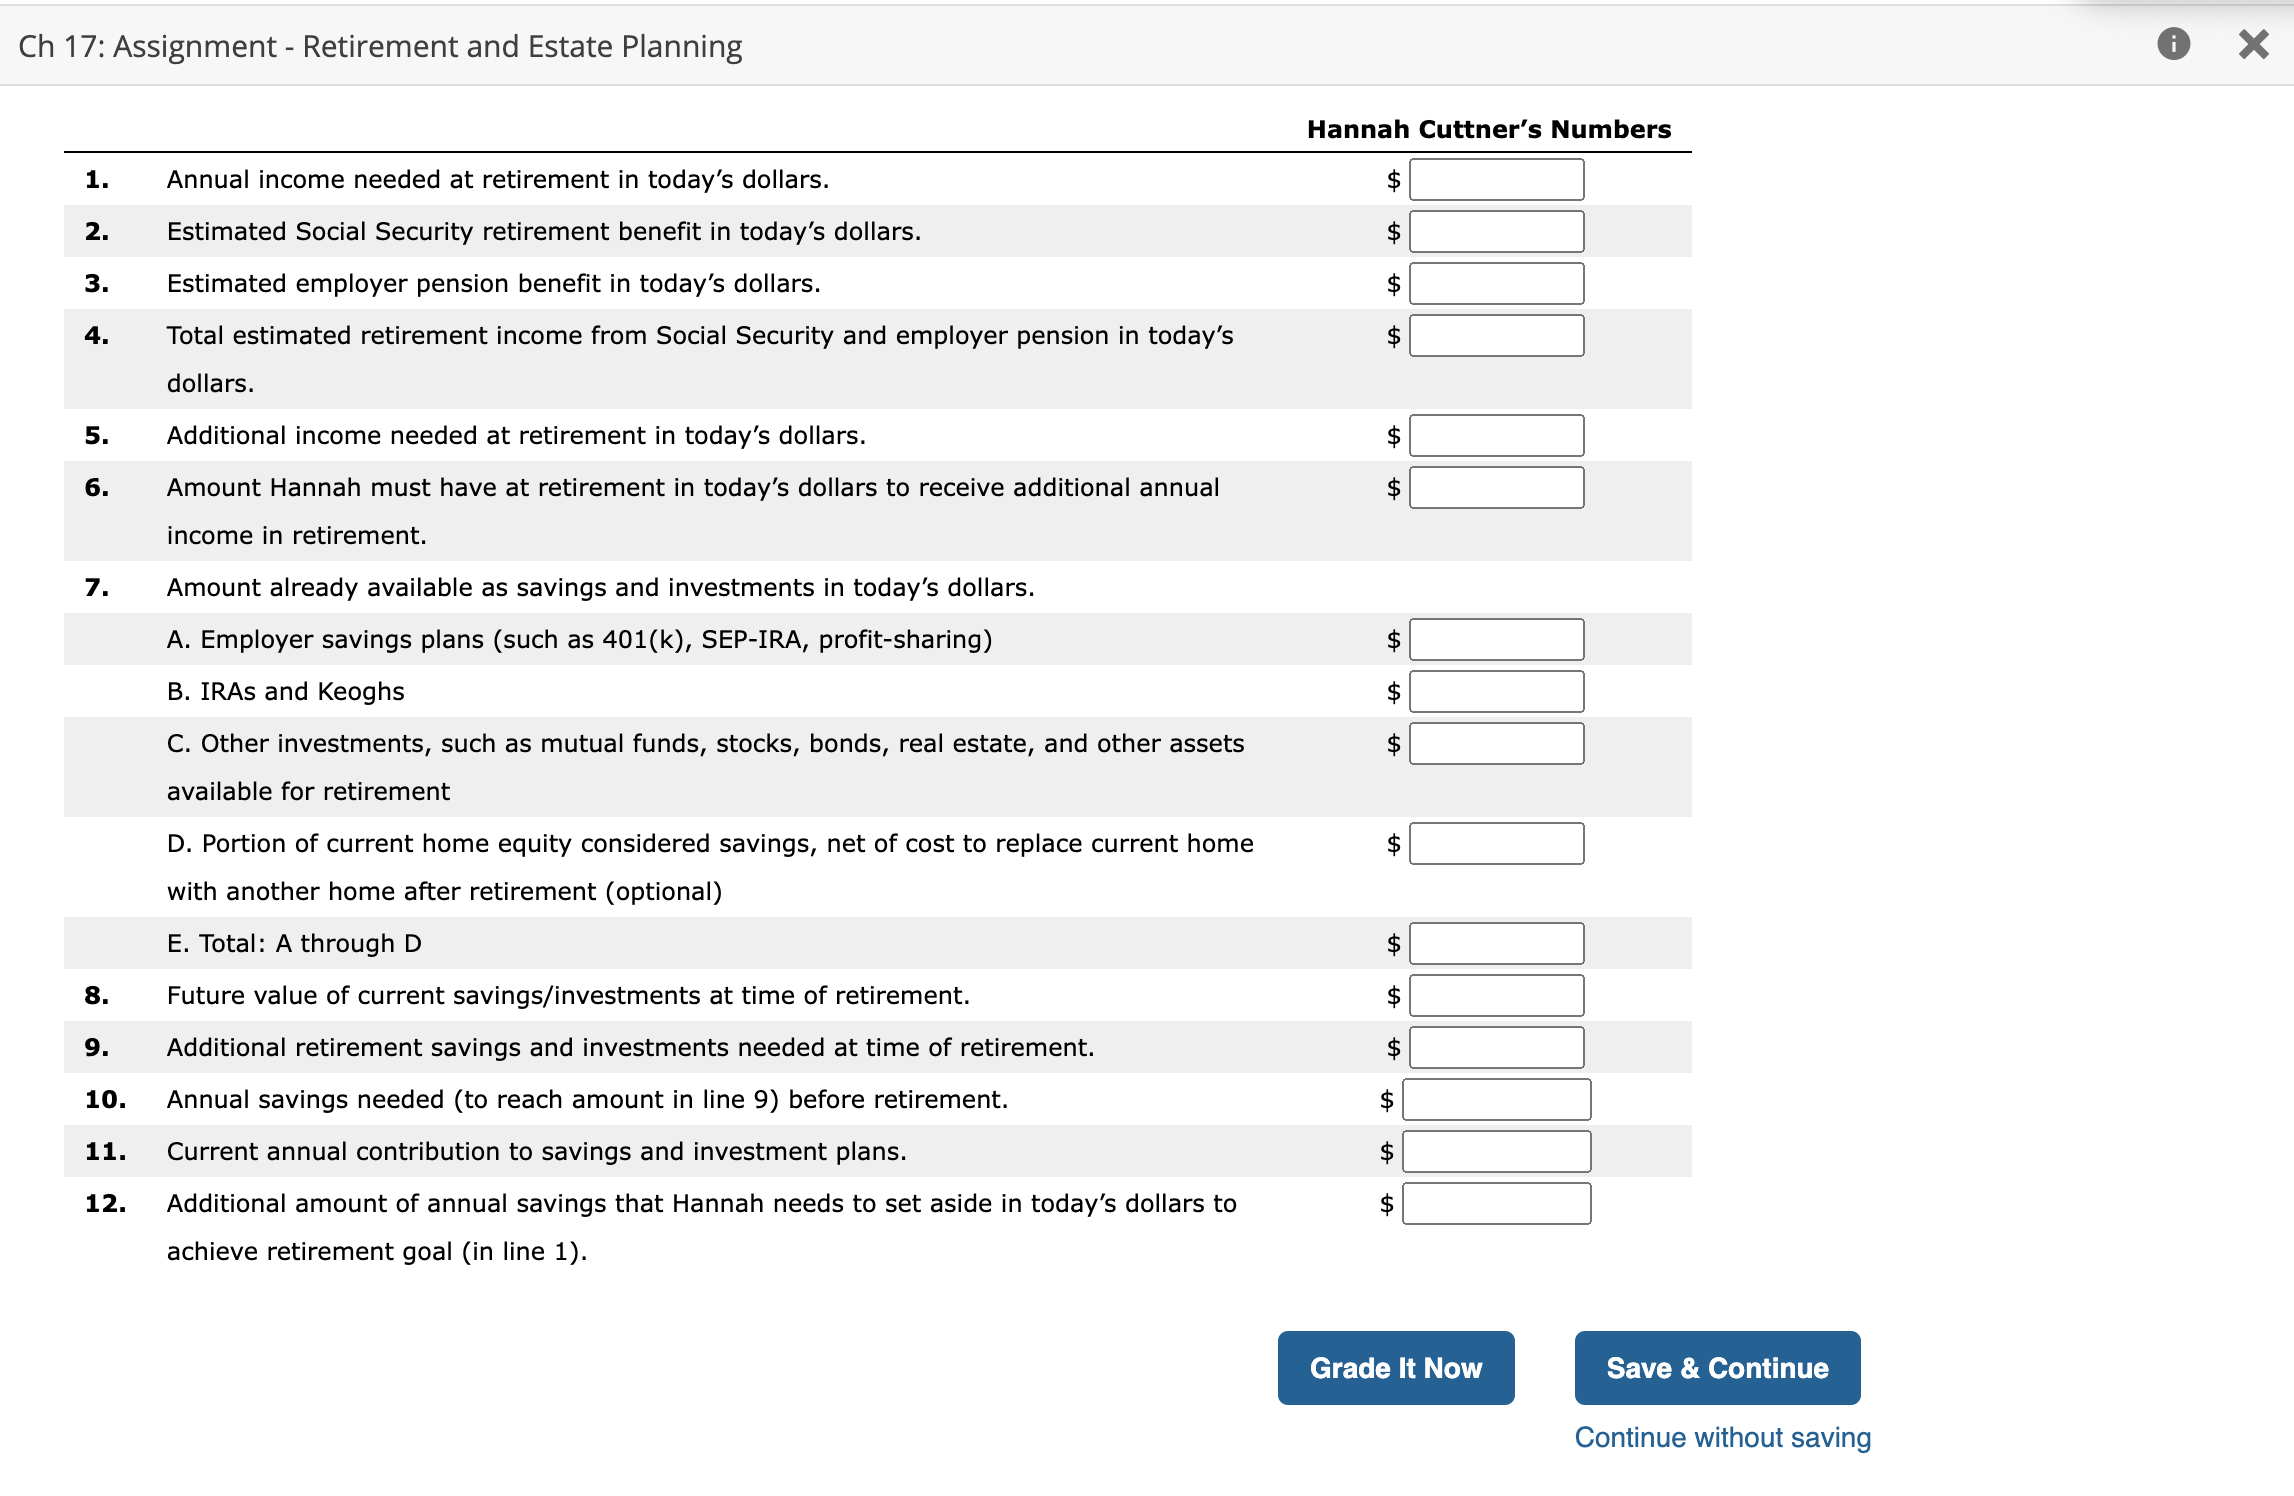The image size is (2294, 1496).
Task: Select the annual savings needed input (line 10)
Action: point(1496,1100)
